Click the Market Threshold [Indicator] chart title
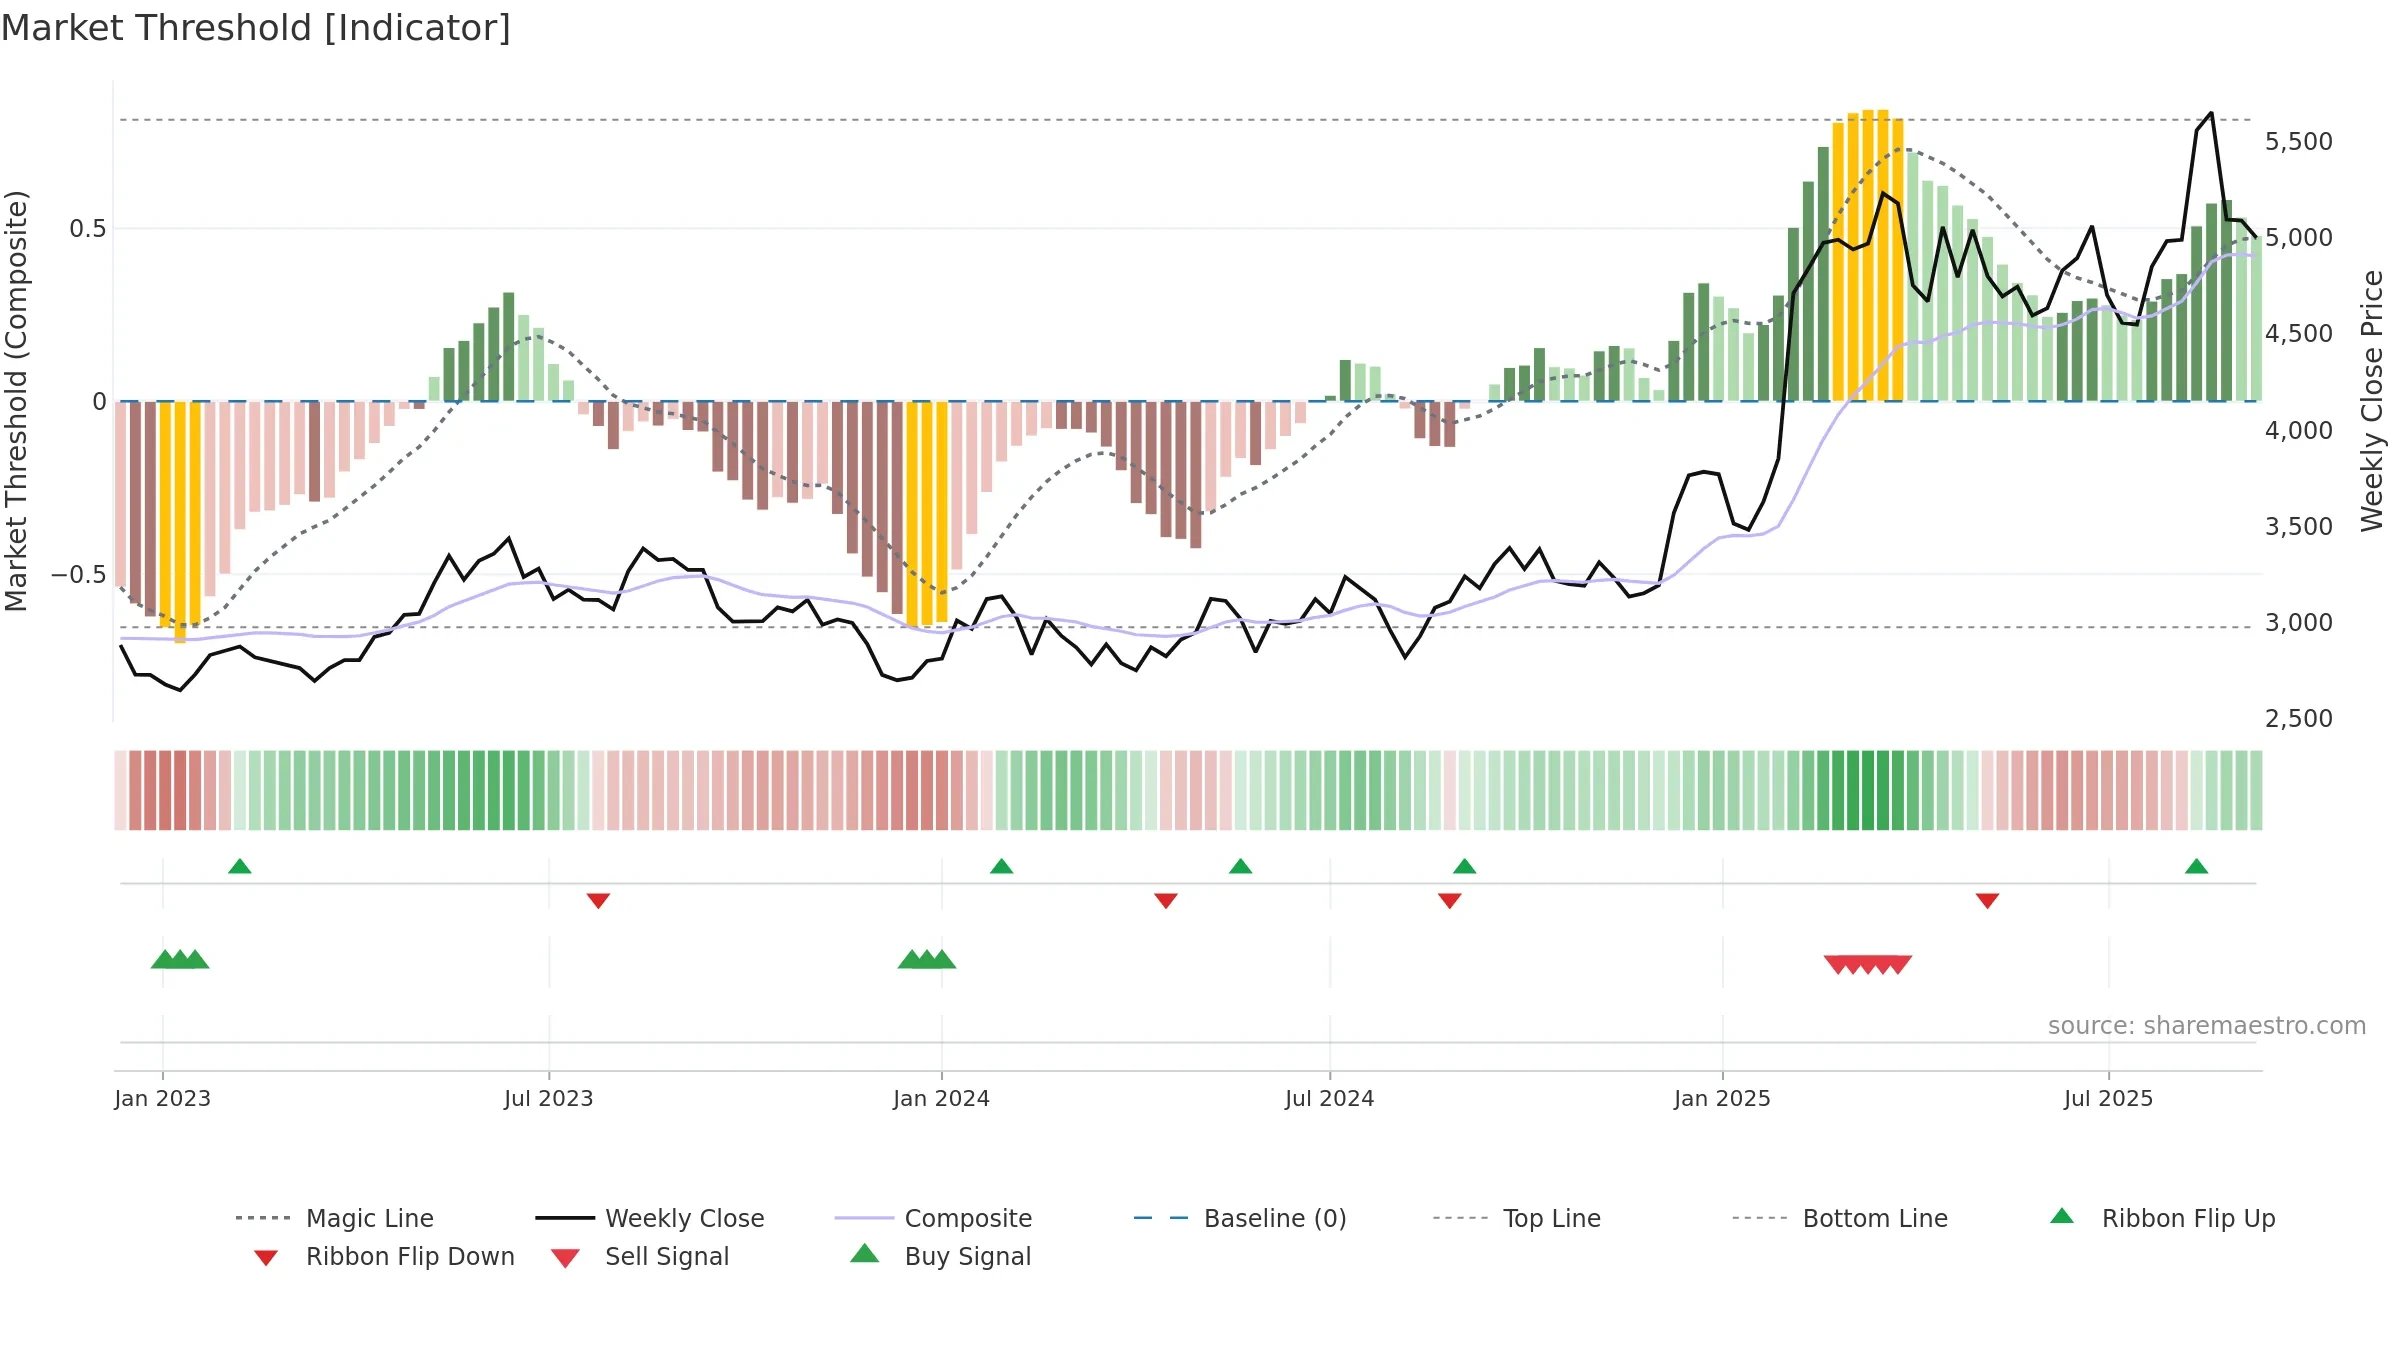The image size is (2400, 1350). (256, 28)
